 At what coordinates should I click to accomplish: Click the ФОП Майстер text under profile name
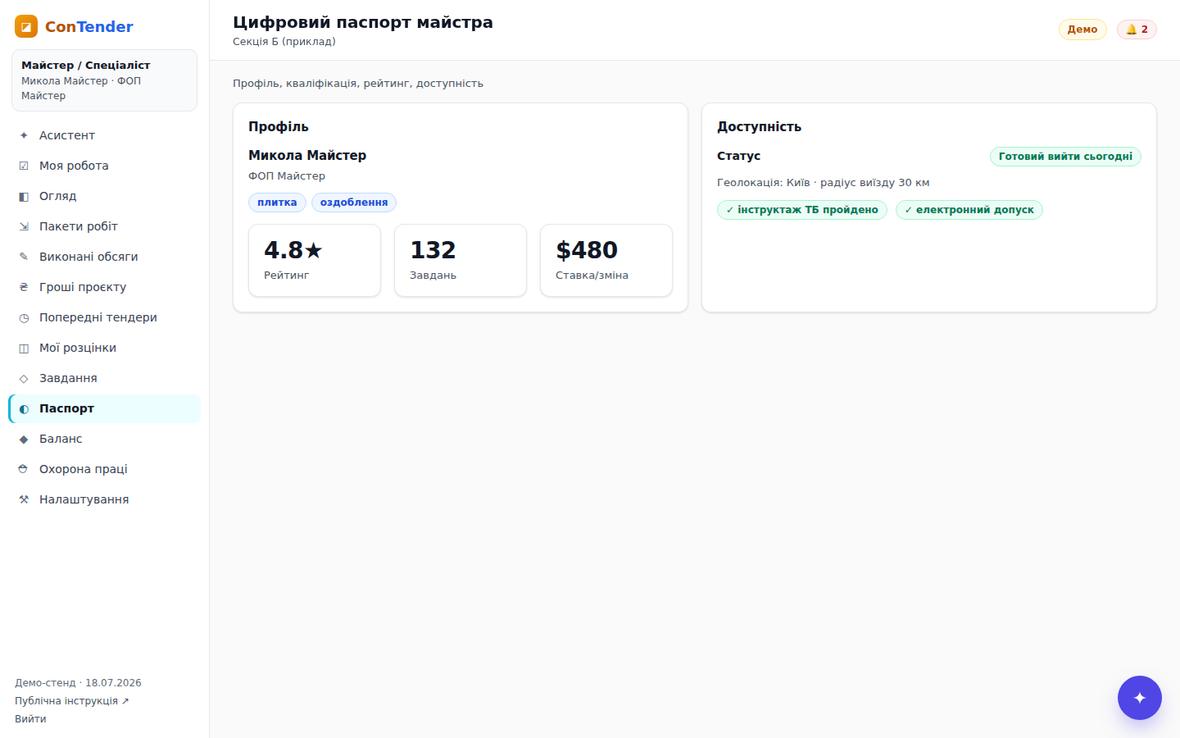287,176
